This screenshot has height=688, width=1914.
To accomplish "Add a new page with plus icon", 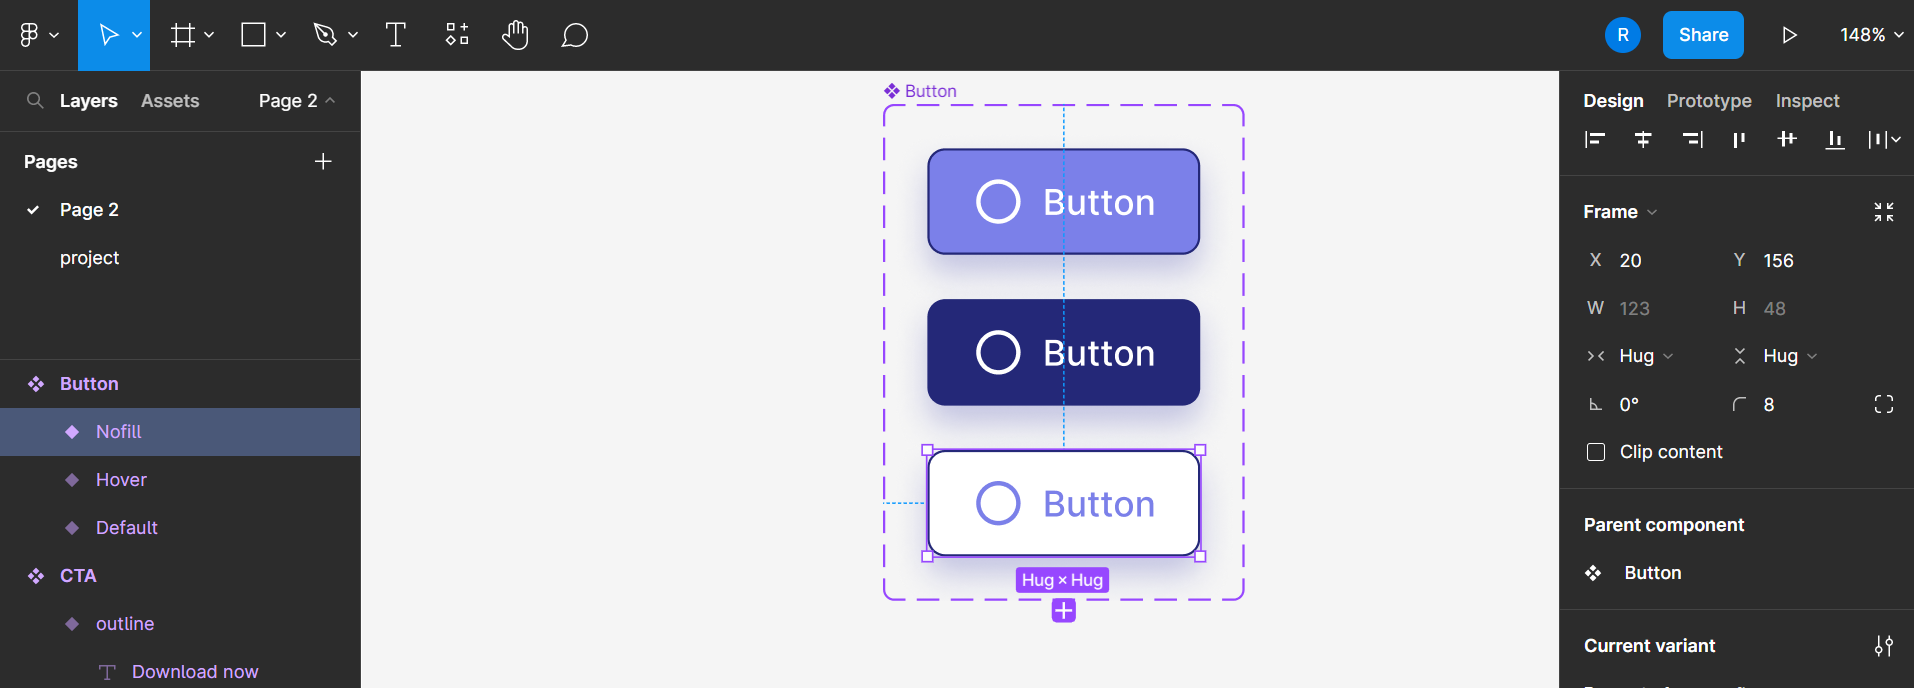I will 323,162.
